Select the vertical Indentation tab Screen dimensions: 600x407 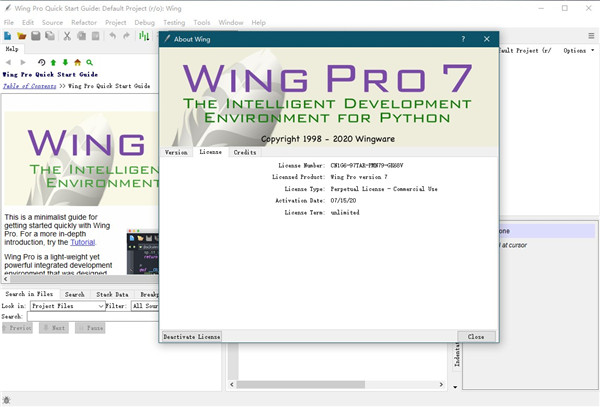[457, 355]
